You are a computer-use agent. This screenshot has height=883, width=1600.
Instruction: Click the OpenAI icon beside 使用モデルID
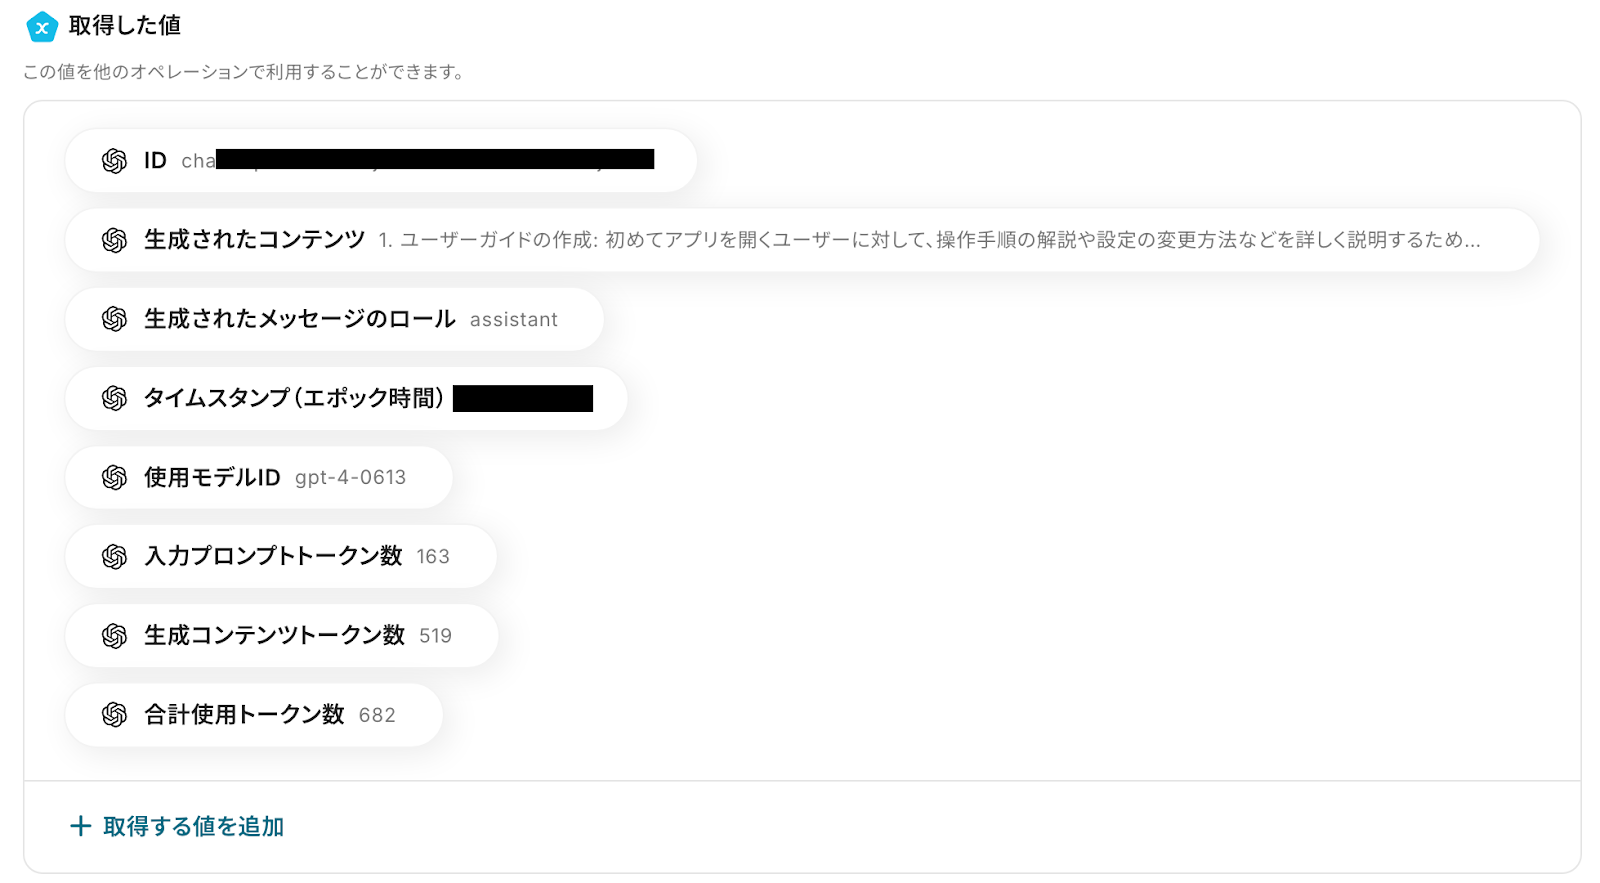(114, 477)
